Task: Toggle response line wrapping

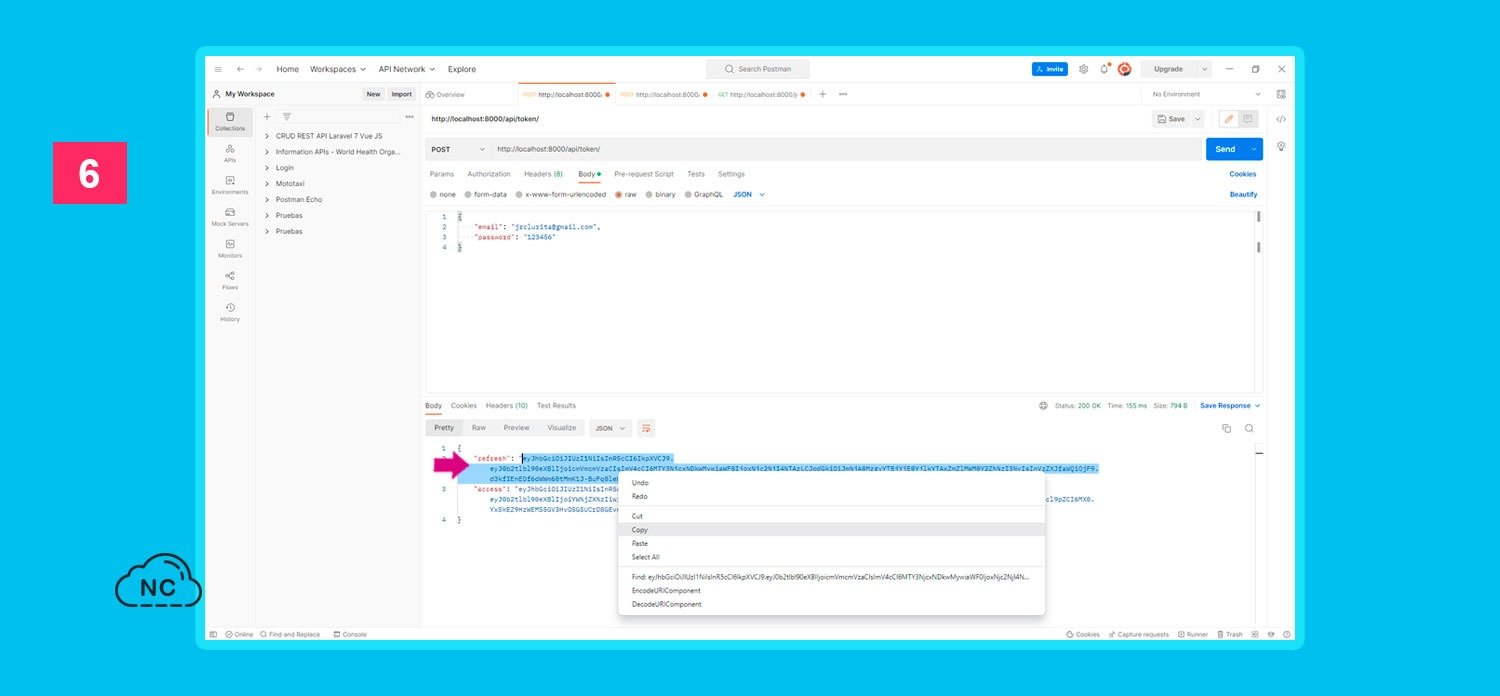Action: 646,428
